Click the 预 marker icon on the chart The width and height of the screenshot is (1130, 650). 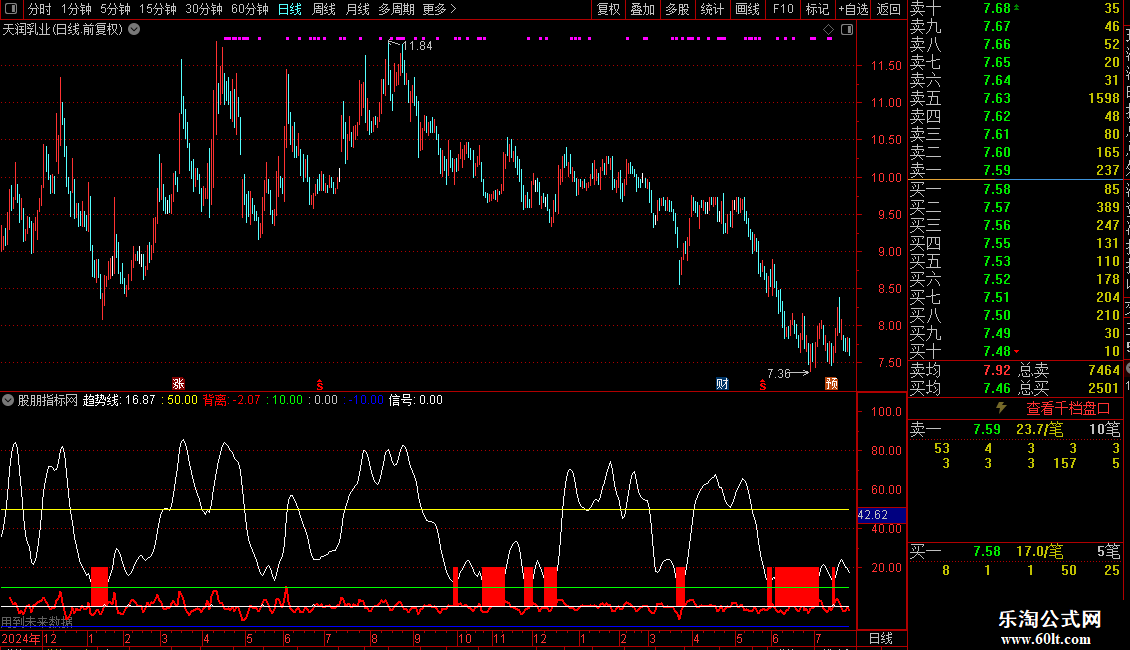(x=832, y=384)
